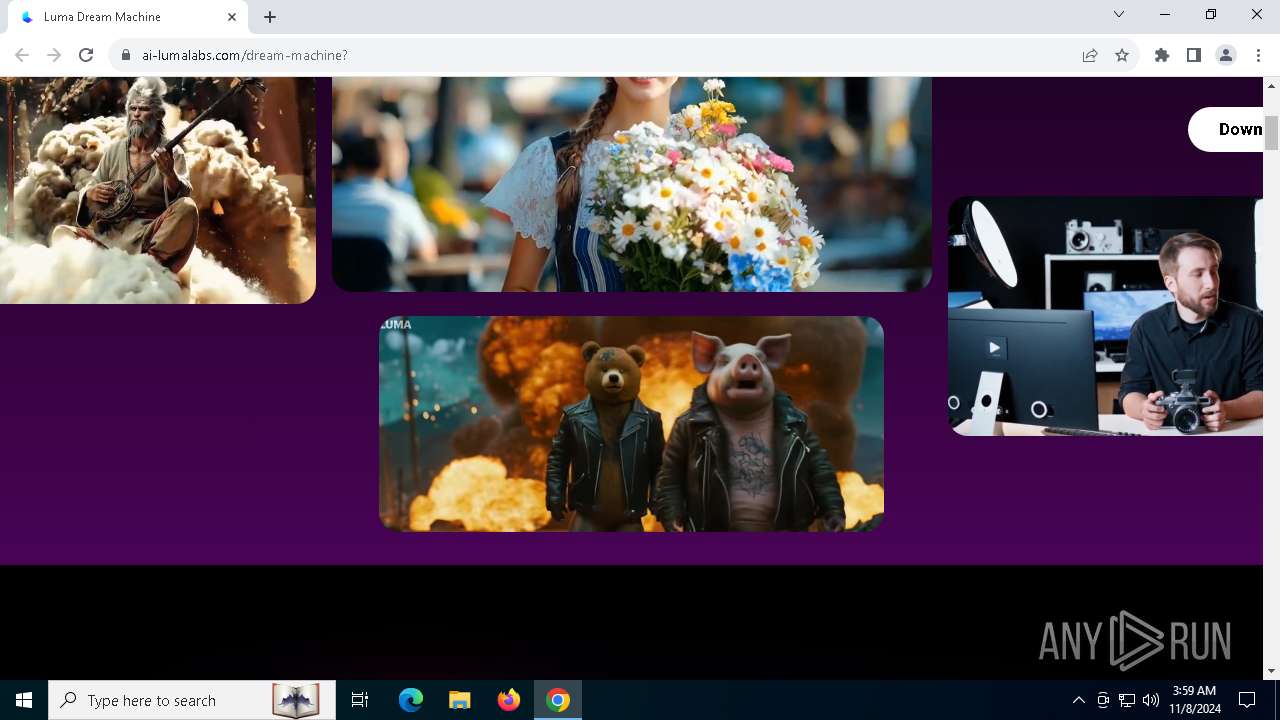Open the volume tray icon
Viewport: 1280px width, 720px height.
(1151, 700)
